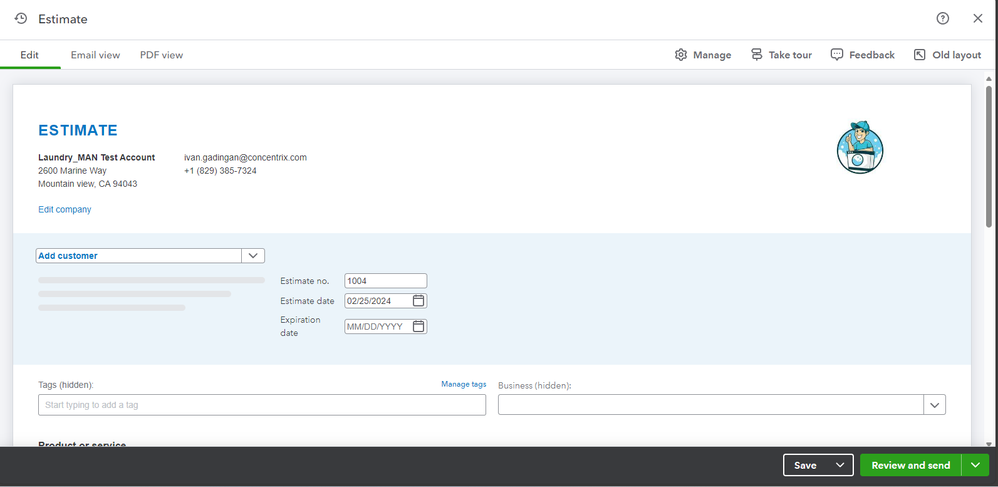Click the Tags input field

[262, 405]
